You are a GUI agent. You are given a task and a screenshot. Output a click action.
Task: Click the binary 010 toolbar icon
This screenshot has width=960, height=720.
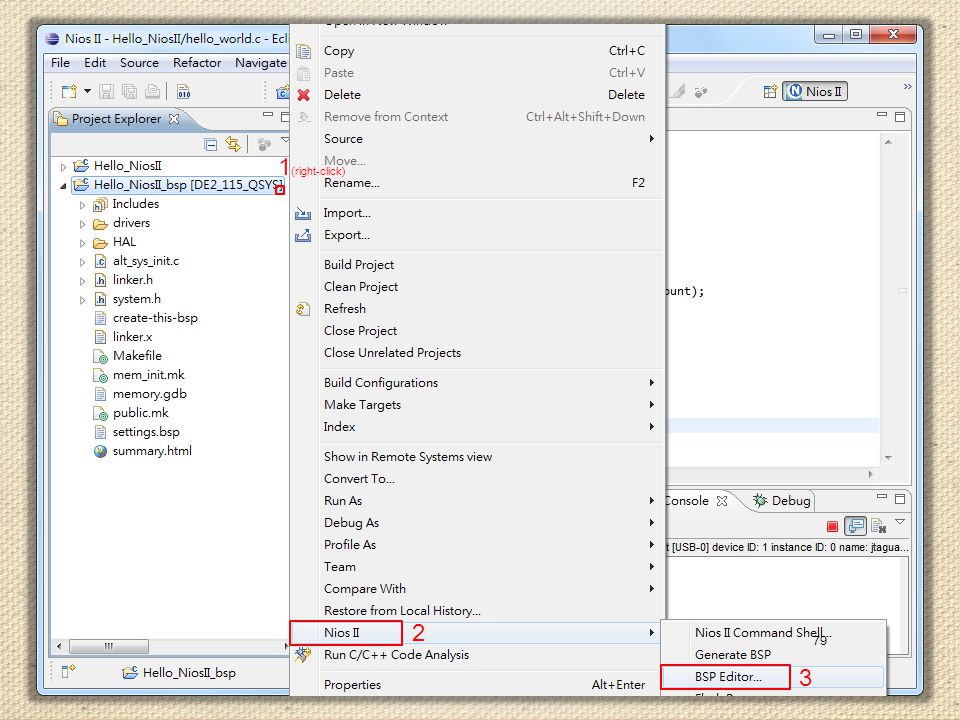(184, 92)
